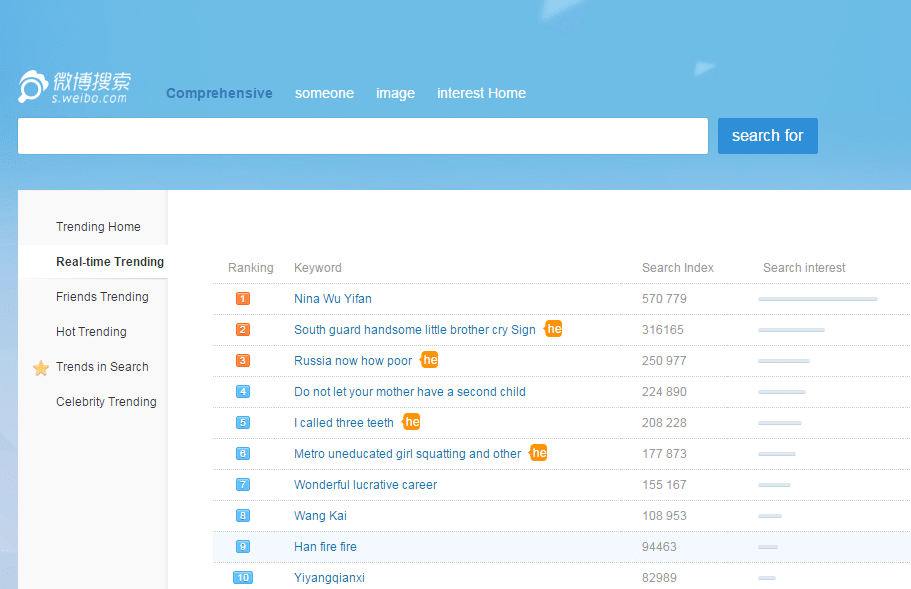Screen dimensions: 911x589
Task: Open the interest Home tab
Action: (x=481, y=93)
